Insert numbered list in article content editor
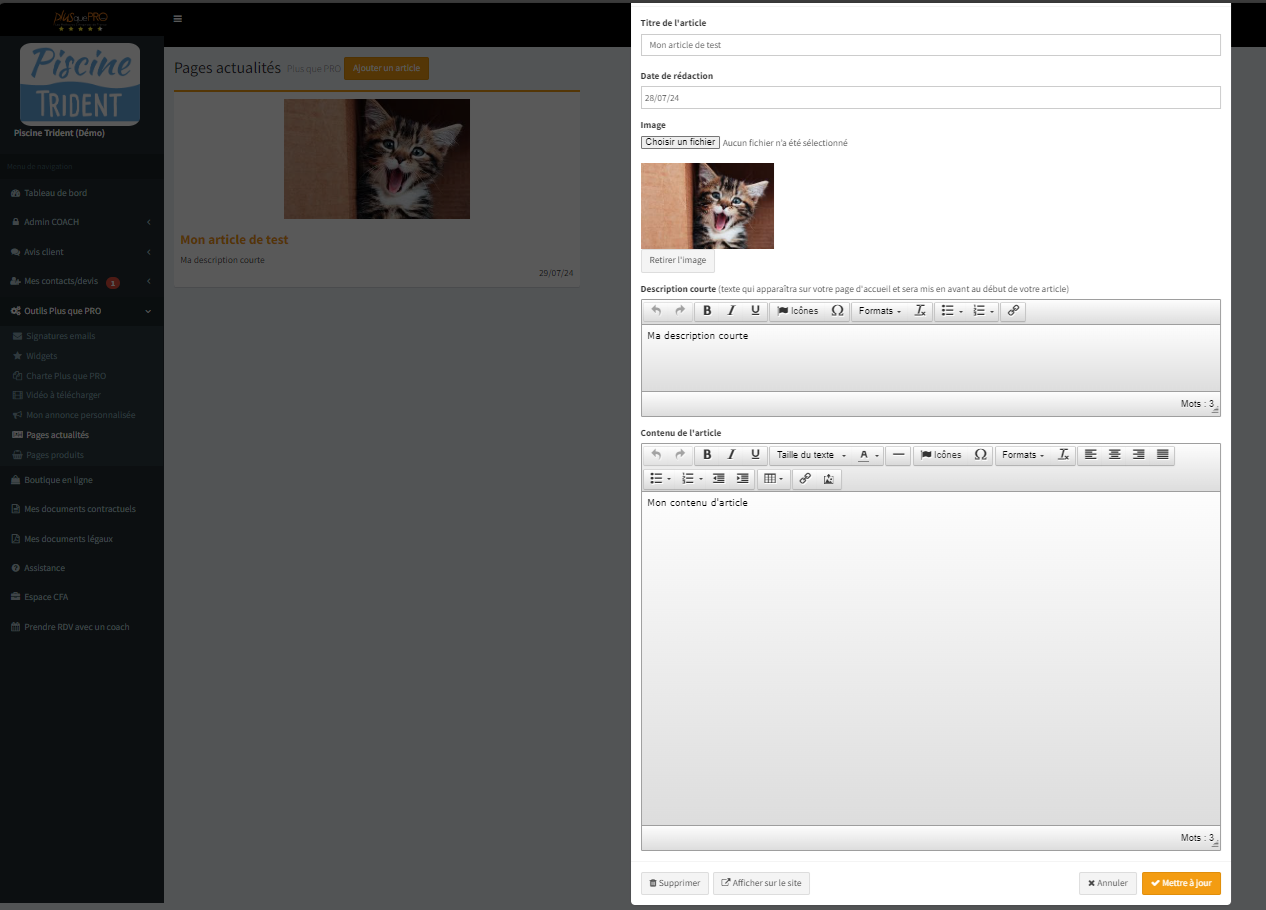Image resolution: width=1266 pixels, height=910 pixels. pos(687,479)
